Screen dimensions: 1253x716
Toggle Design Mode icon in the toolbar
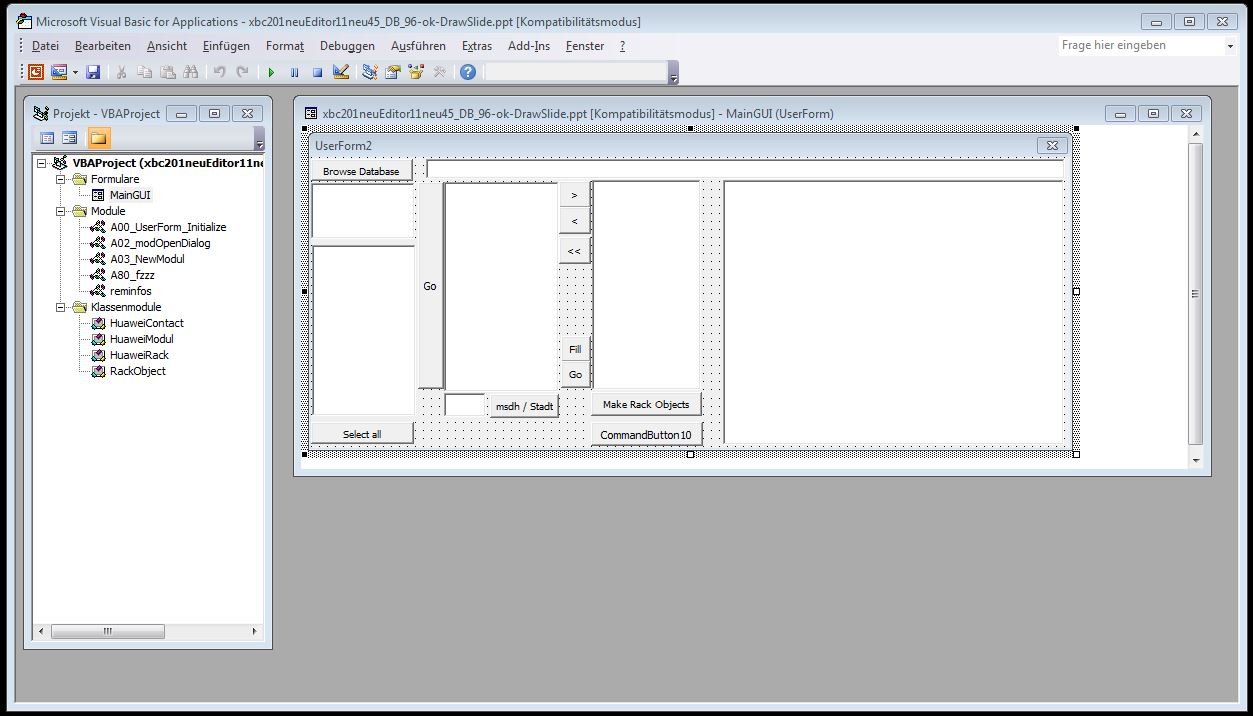[x=341, y=72]
